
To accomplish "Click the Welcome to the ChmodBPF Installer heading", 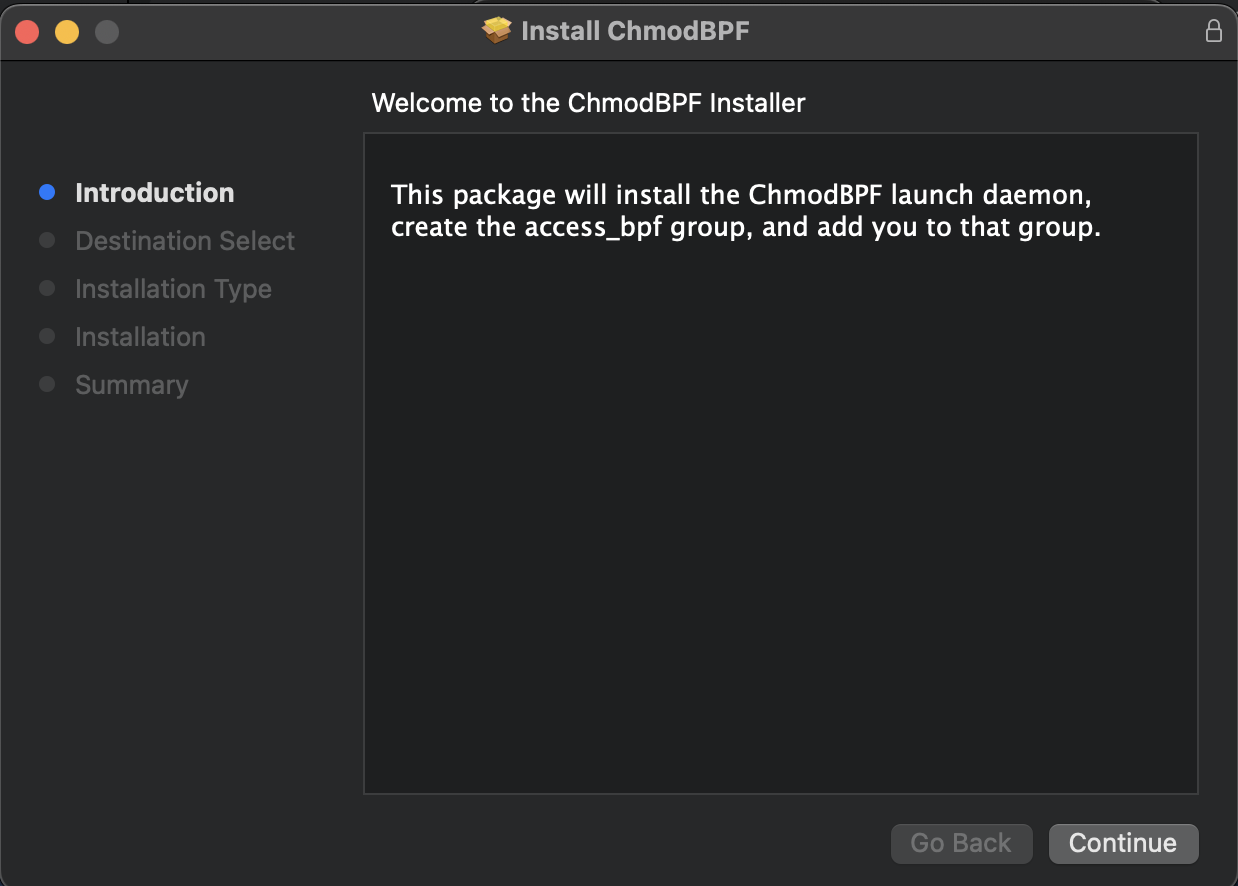I will click(588, 103).
